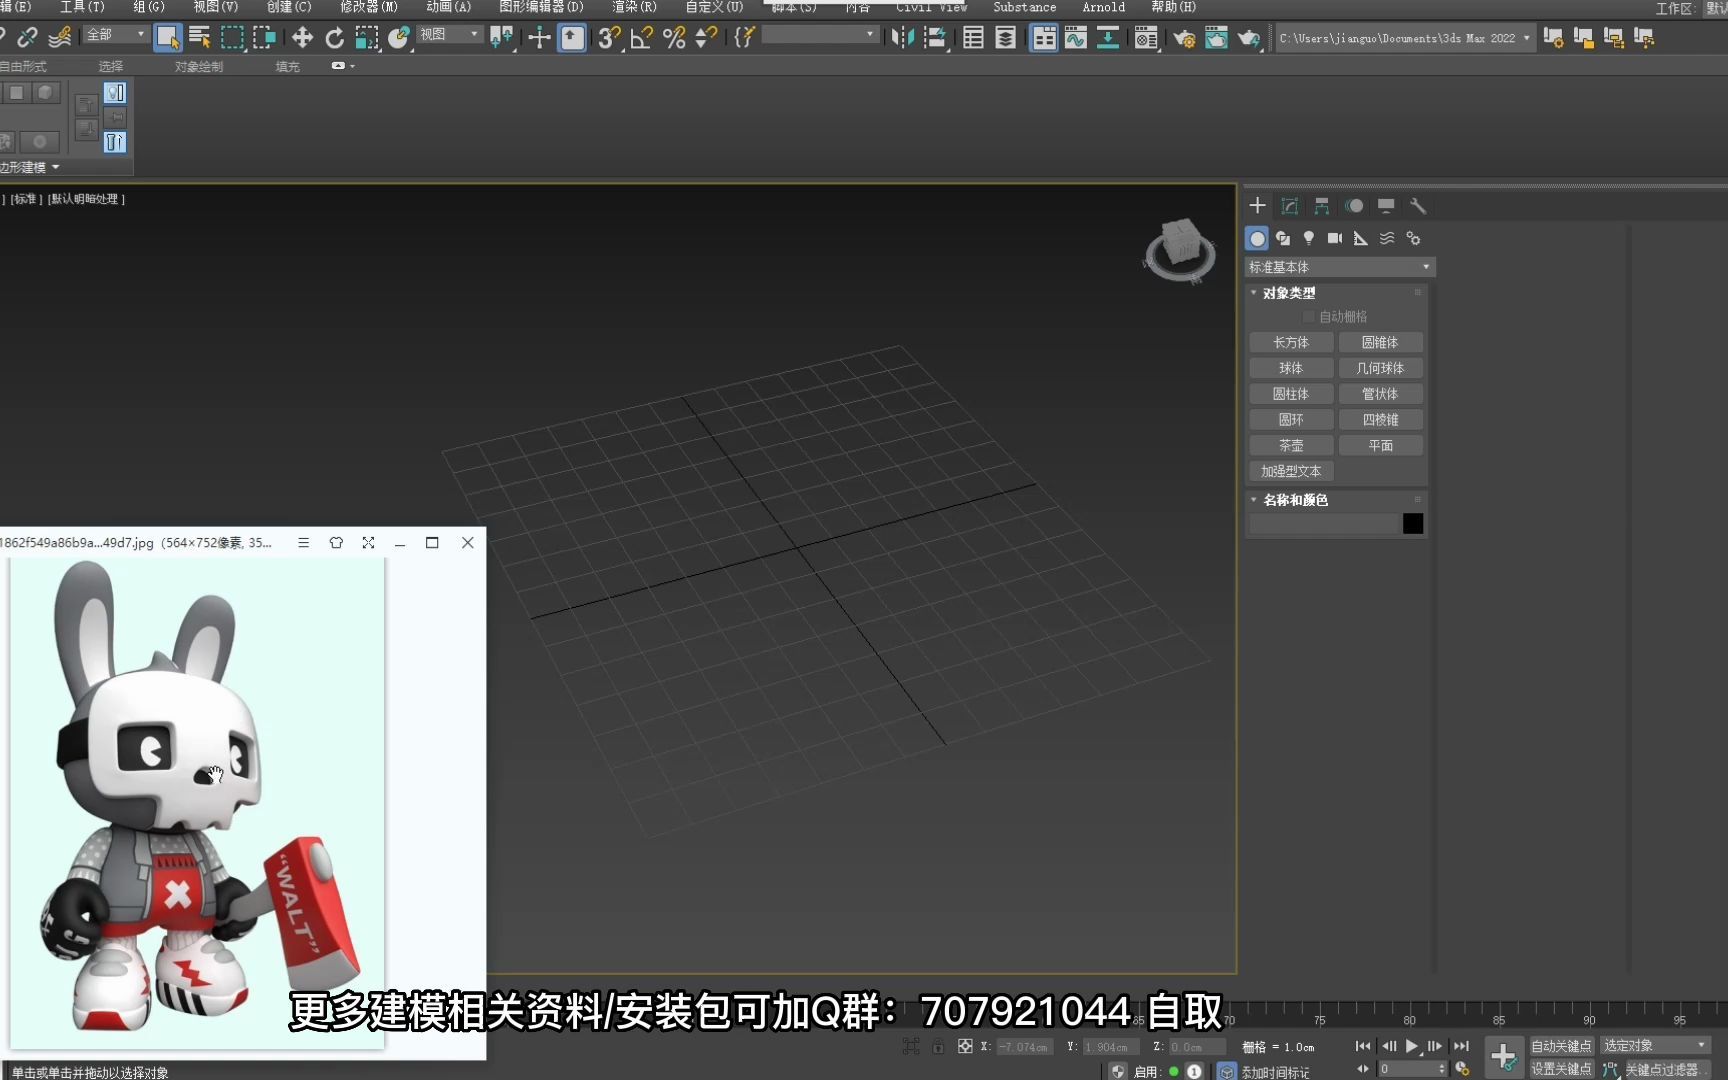Image resolution: width=1728 pixels, height=1080 pixels.
Task: Click Use Pivot Point Center icon
Action: click(x=502, y=38)
